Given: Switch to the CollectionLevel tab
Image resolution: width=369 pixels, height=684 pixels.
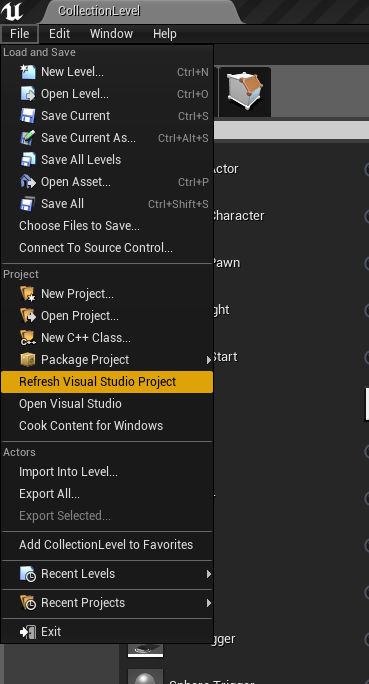Looking at the screenshot, I should pyautogui.click(x=99, y=11).
